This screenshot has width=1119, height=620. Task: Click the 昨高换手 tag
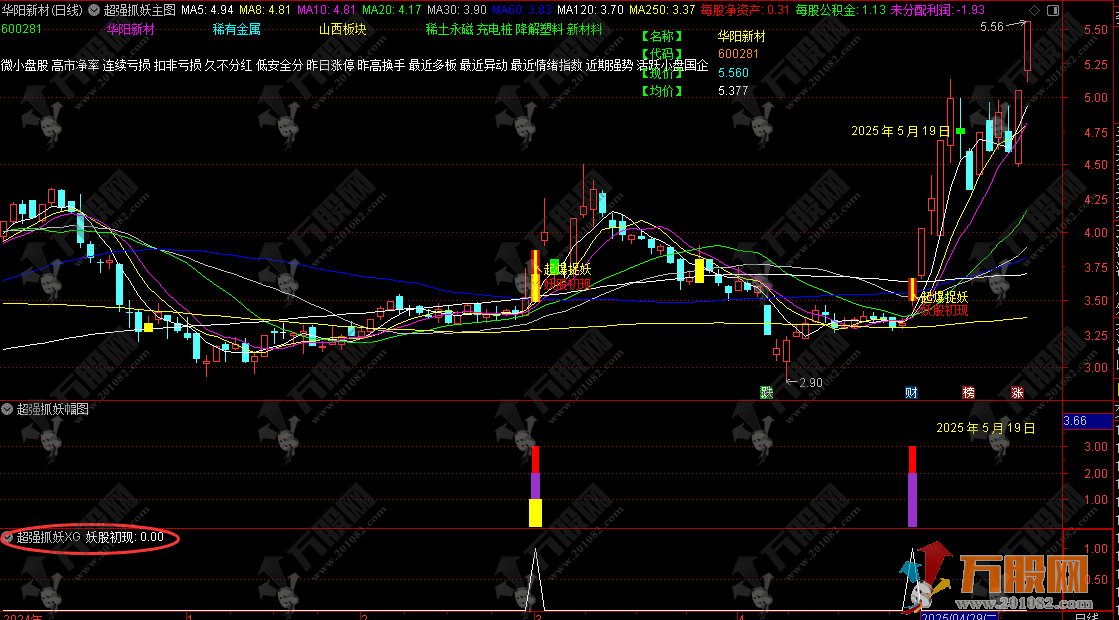(382, 66)
